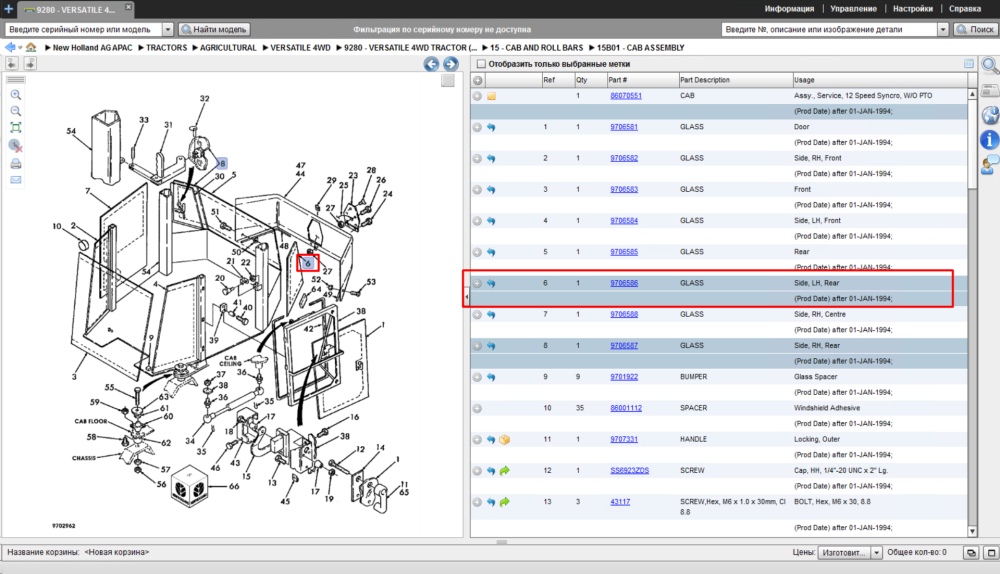Go to next diagram page arrow
This screenshot has width=1000, height=574.
[451, 64]
